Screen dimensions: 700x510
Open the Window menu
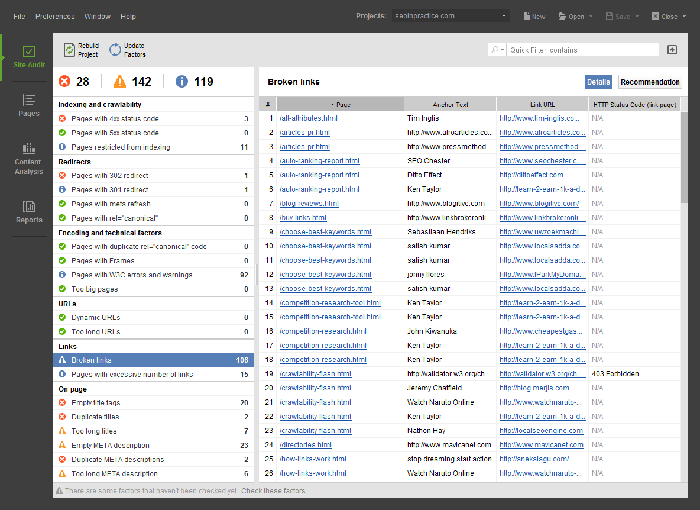tap(97, 16)
